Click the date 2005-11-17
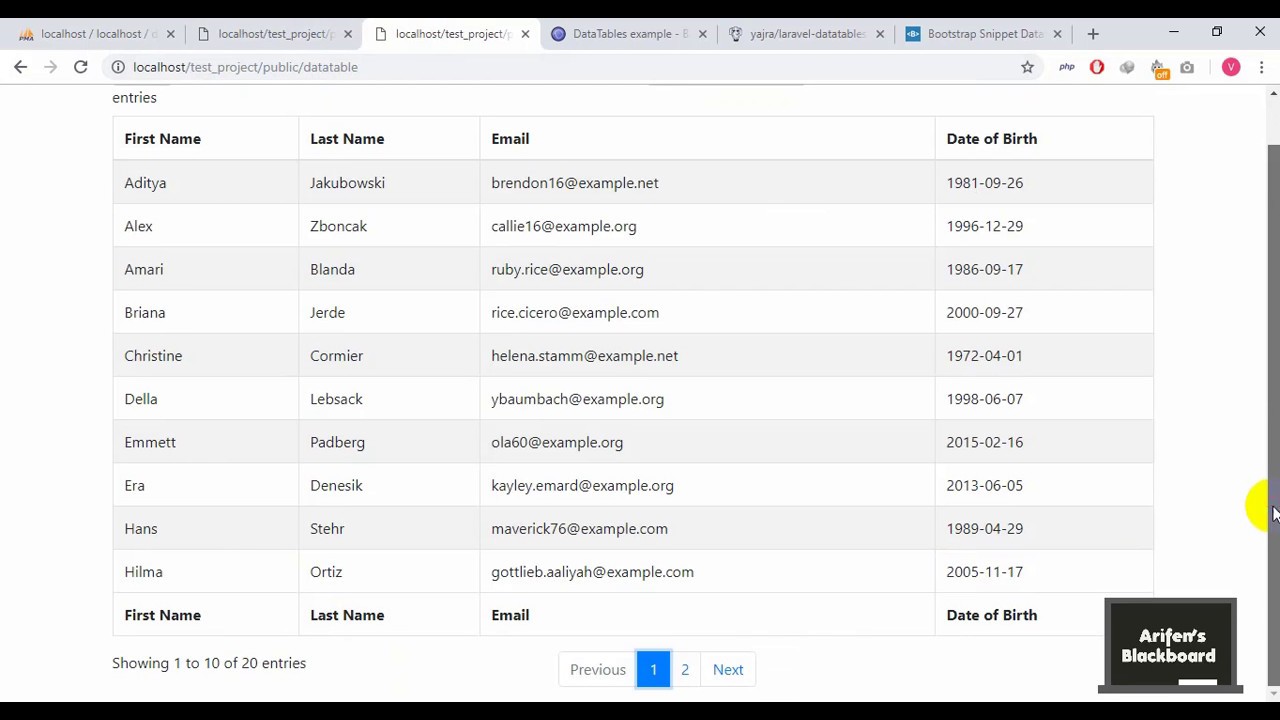Screen dimensions: 1280x720 [x=984, y=572]
